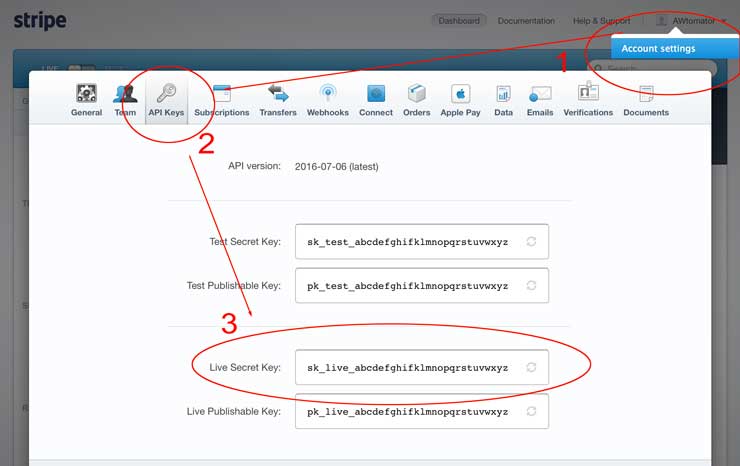Select the Live Secret Key field
The height and width of the screenshot is (466, 740).
pyautogui.click(x=422, y=367)
